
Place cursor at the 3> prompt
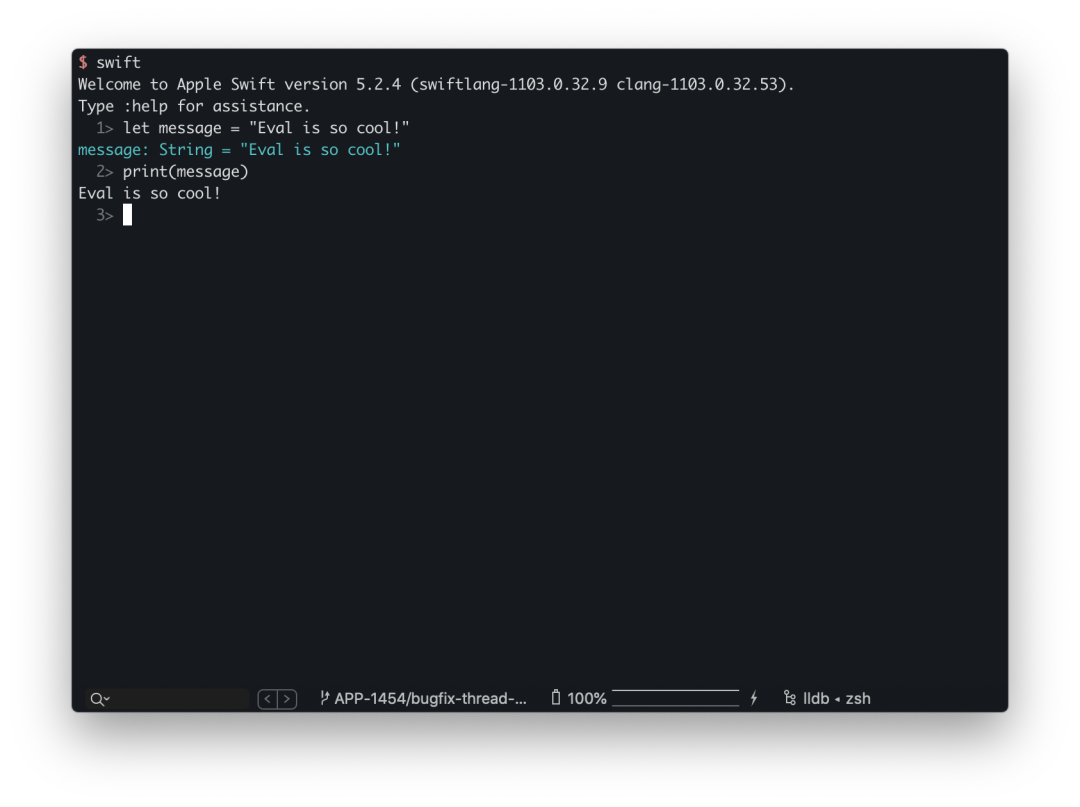tap(127, 215)
